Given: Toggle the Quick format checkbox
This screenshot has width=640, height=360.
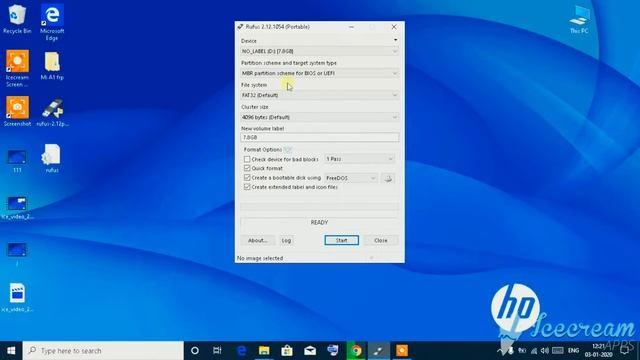Looking at the screenshot, I should (247, 168).
